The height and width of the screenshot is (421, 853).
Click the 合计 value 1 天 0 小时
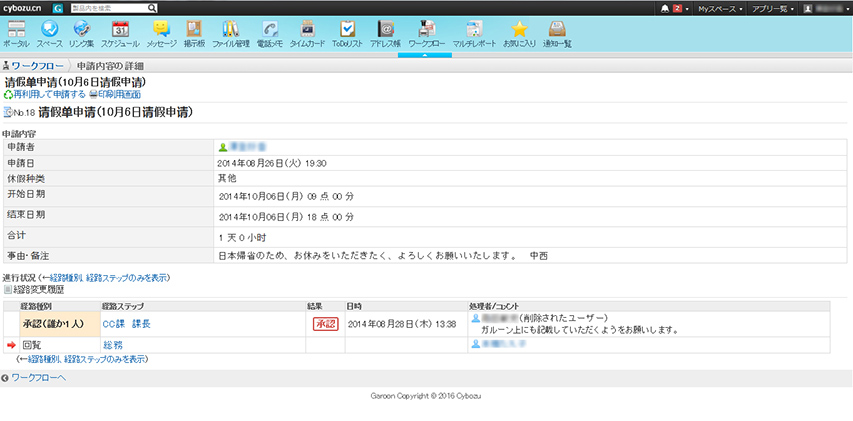click(242, 238)
